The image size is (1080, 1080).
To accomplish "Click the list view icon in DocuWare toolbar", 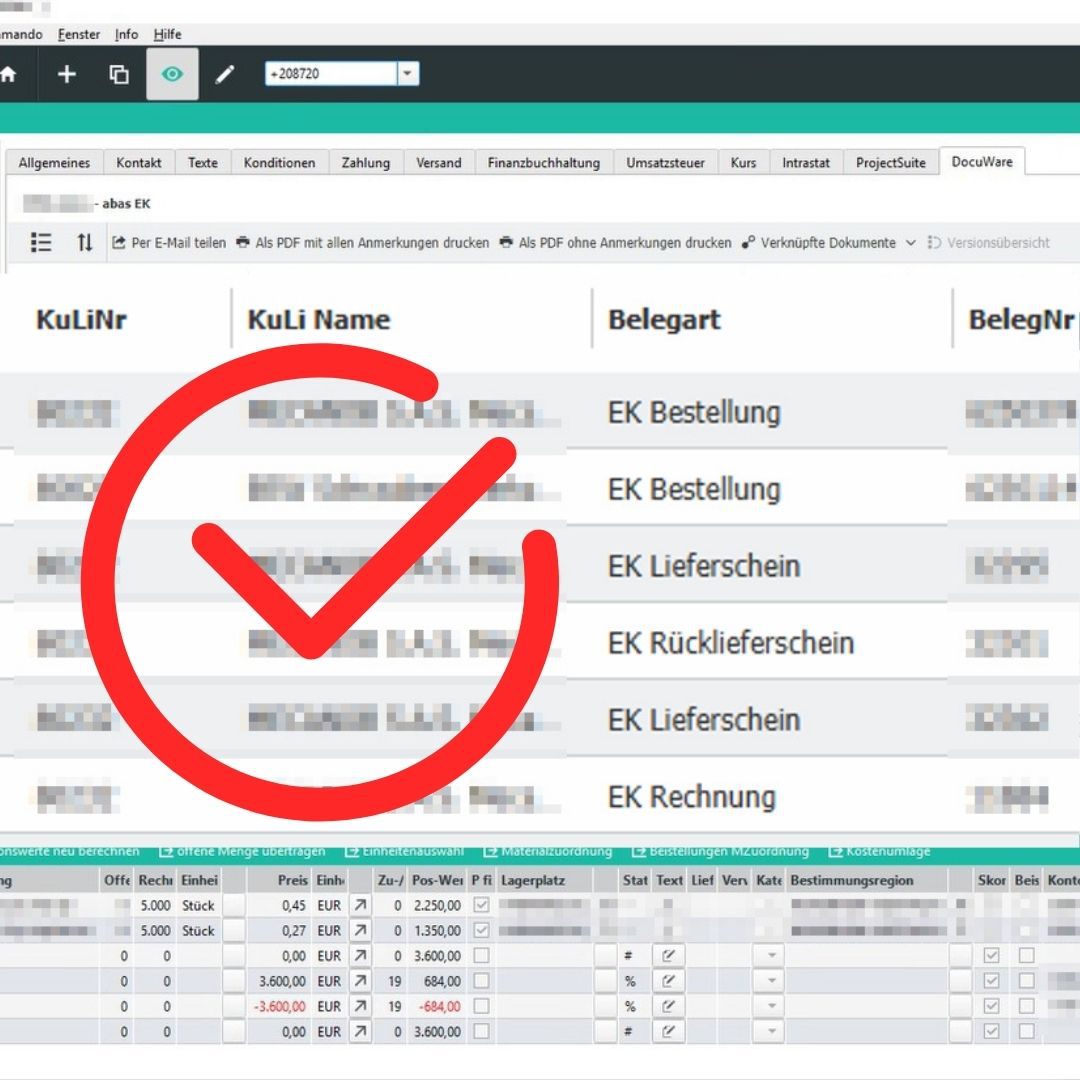I will point(41,242).
